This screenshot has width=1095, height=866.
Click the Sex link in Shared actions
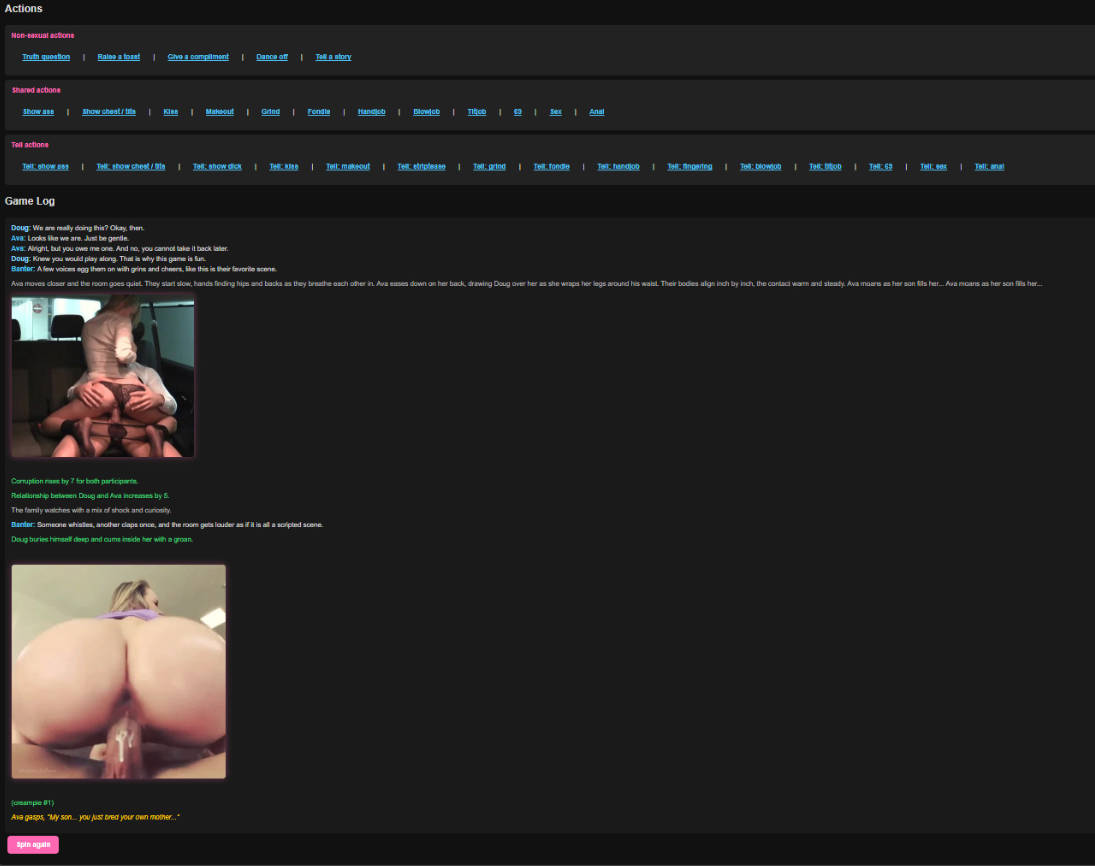(555, 112)
